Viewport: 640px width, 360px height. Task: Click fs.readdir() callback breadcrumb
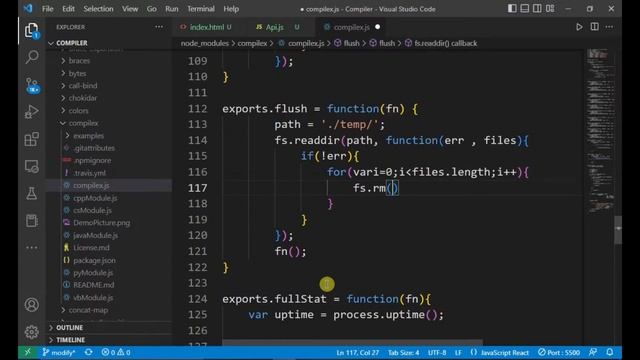click(x=445, y=43)
